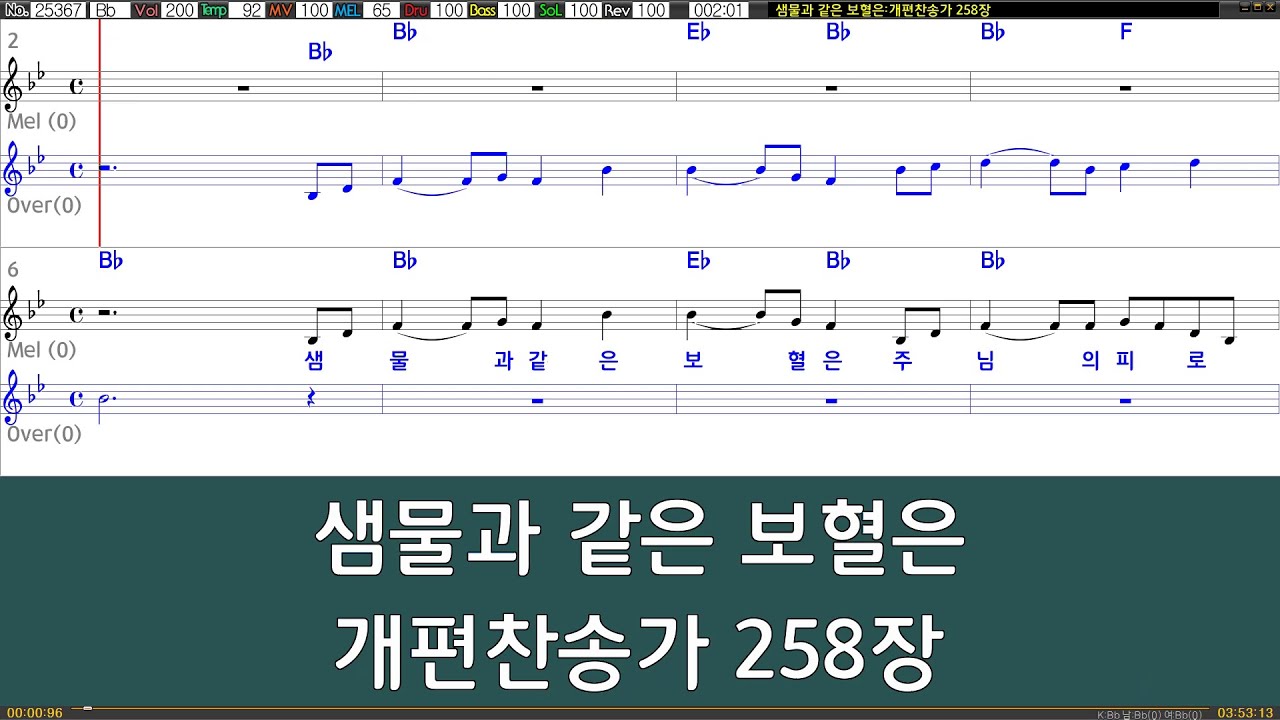Select the Tmp tempo value 92
The image size is (1280, 720).
click(x=247, y=10)
